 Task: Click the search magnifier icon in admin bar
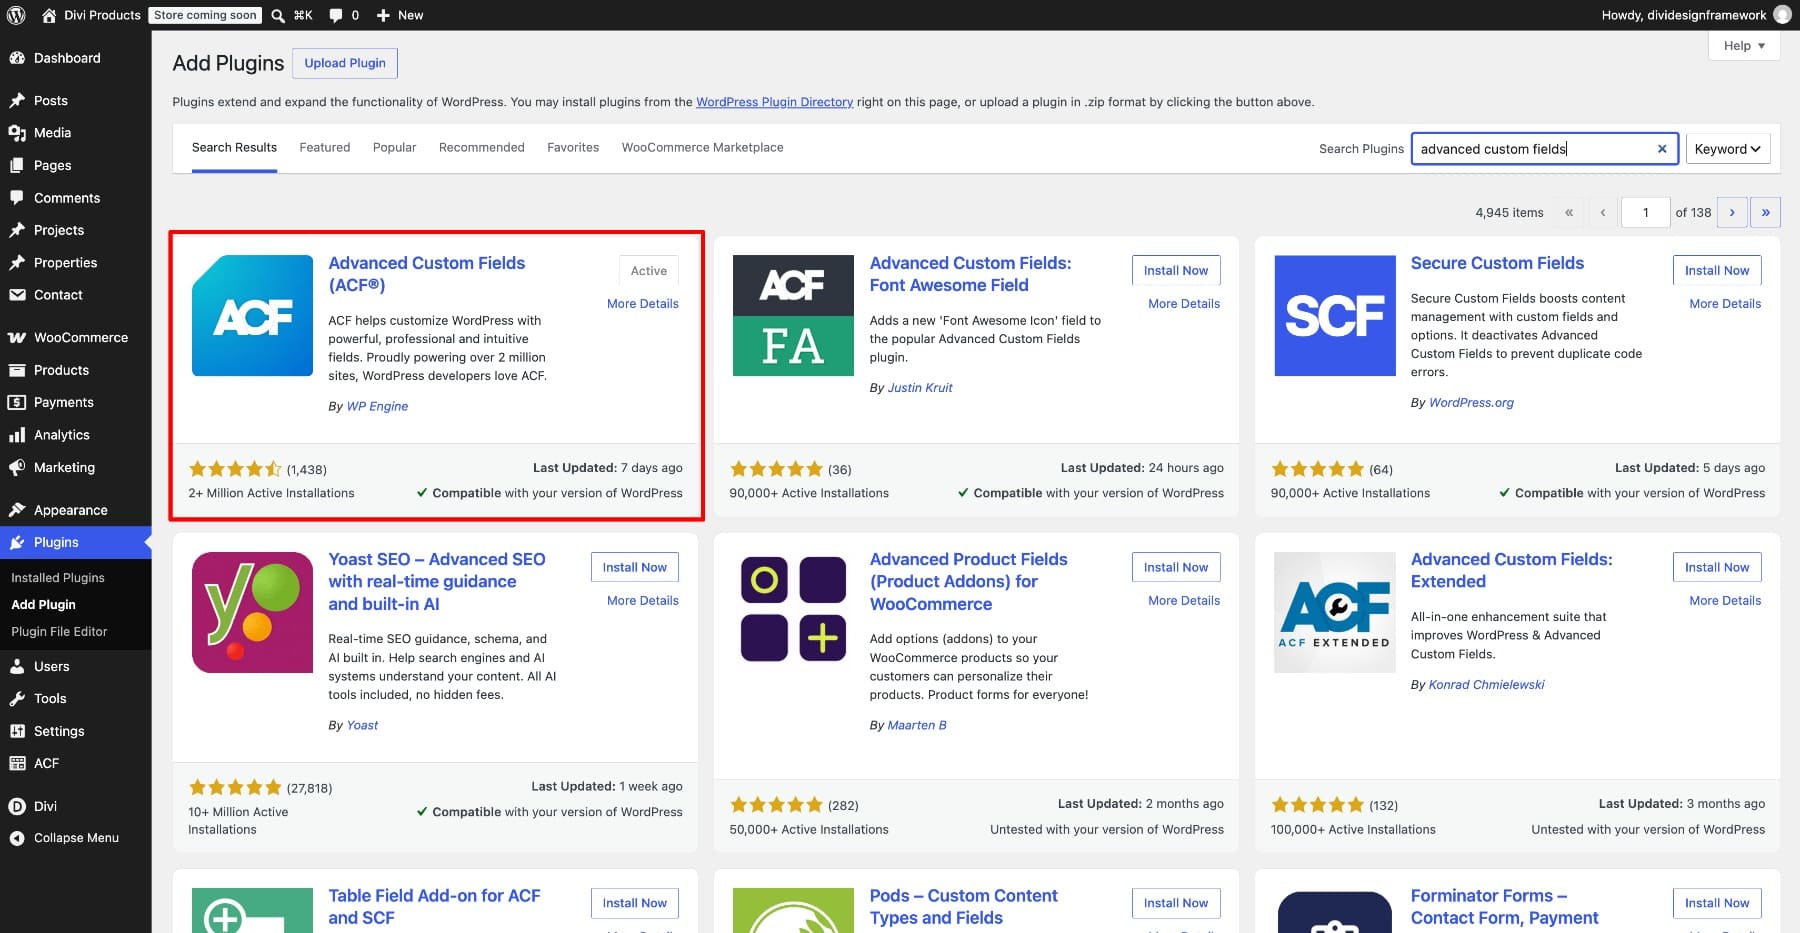[278, 15]
